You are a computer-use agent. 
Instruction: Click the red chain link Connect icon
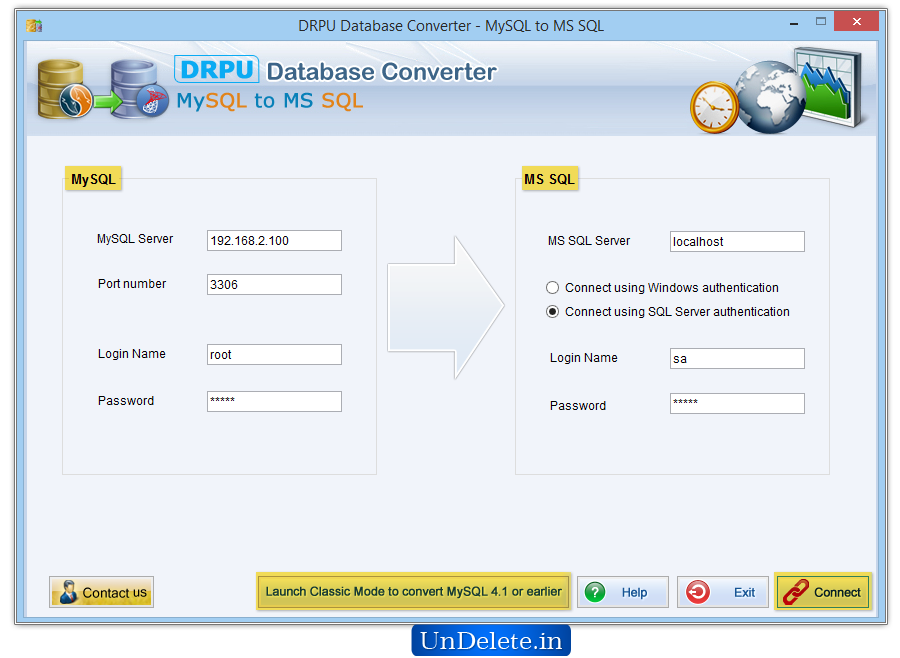796,592
